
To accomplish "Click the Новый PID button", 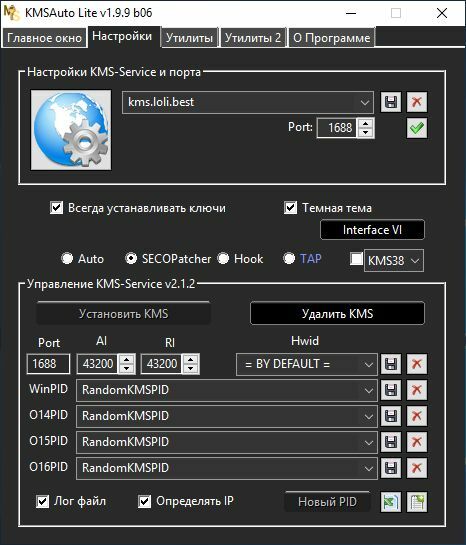I will [327, 502].
